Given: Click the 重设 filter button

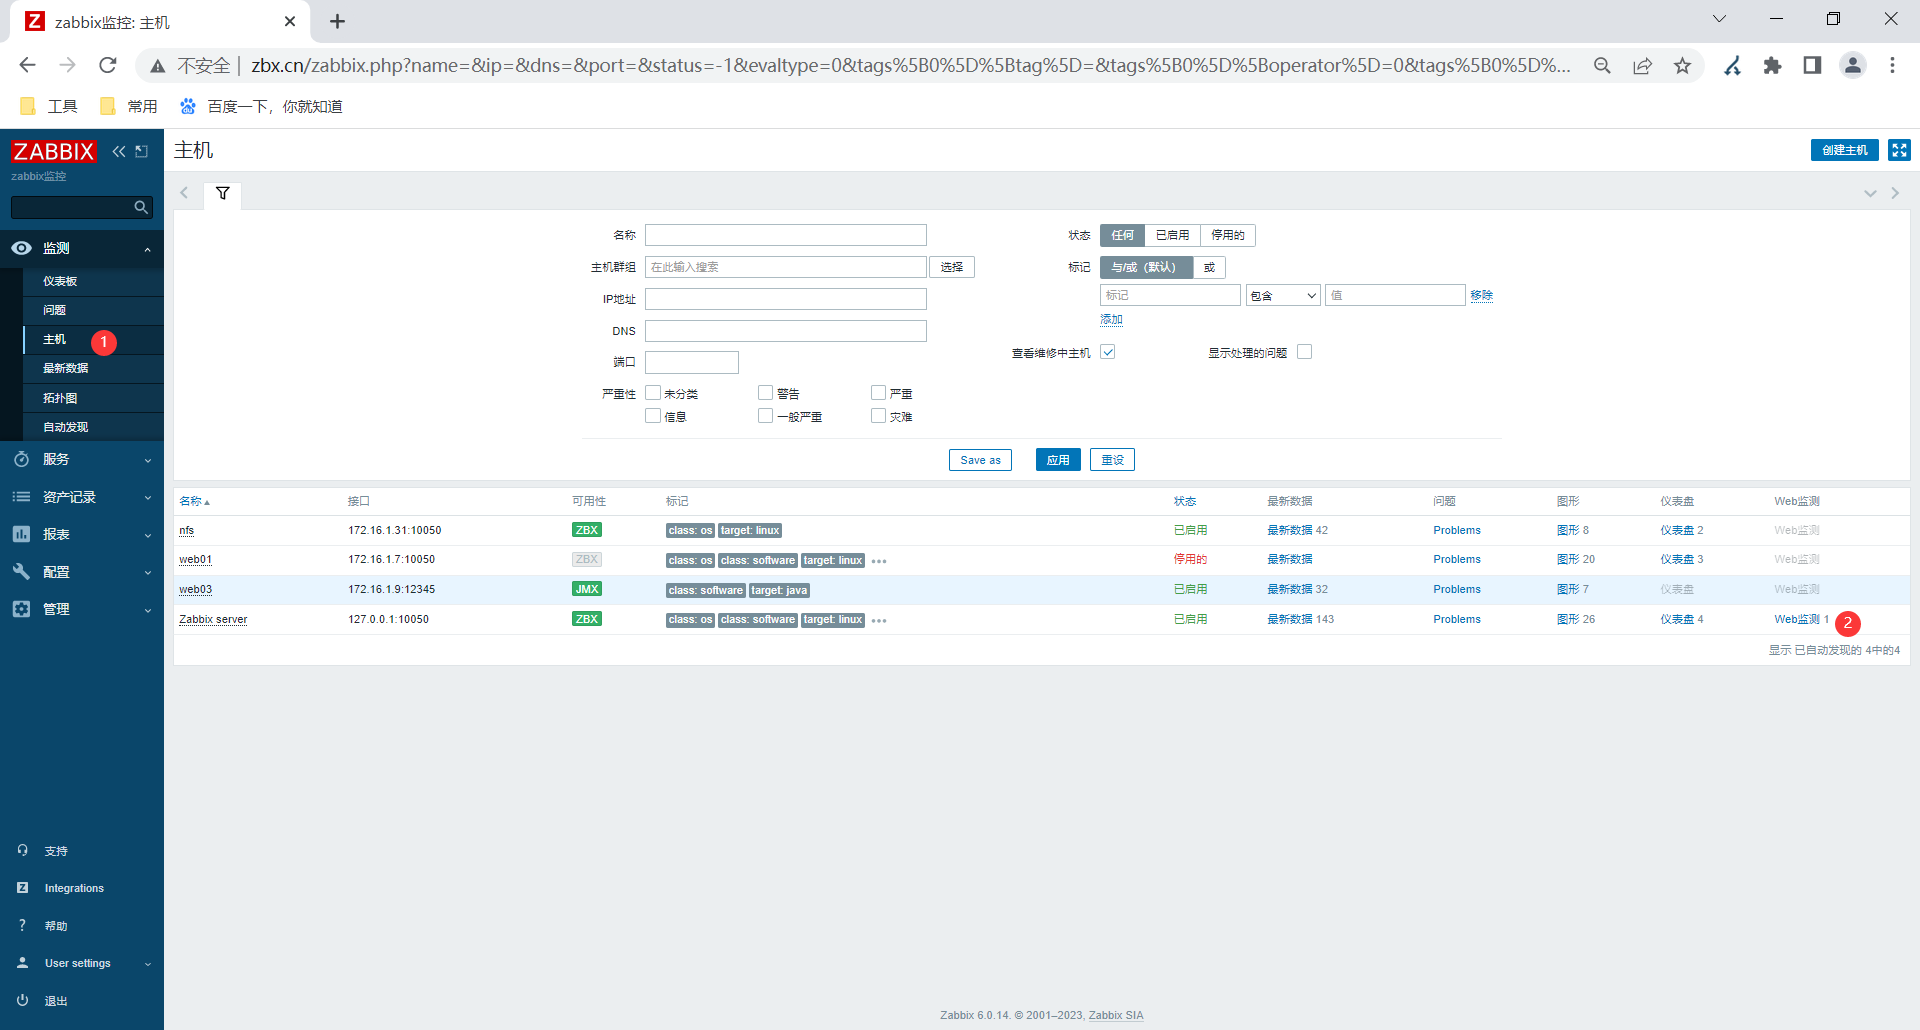Looking at the screenshot, I should [x=1112, y=460].
